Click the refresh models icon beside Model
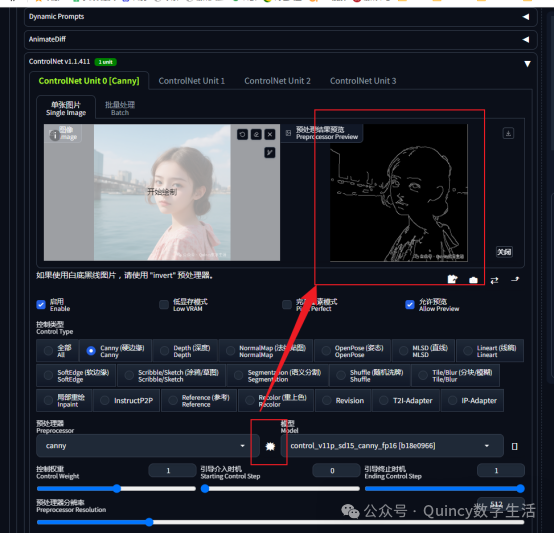The width and height of the screenshot is (554, 533). (x=515, y=446)
